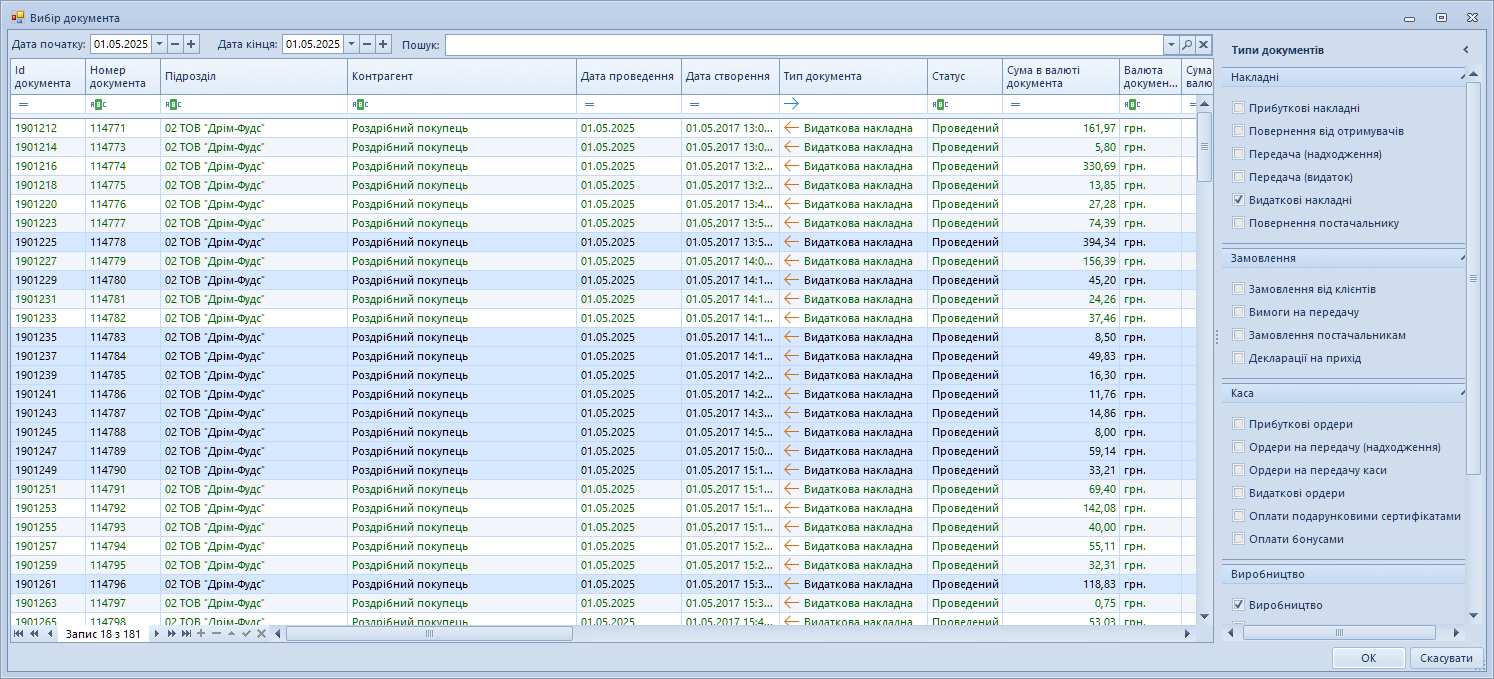Enable the Прибуткові накладні checkbox
Image resolution: width=1494 pixels, height=679 pixels.
pyautogui.click(x=1239, y=108)
